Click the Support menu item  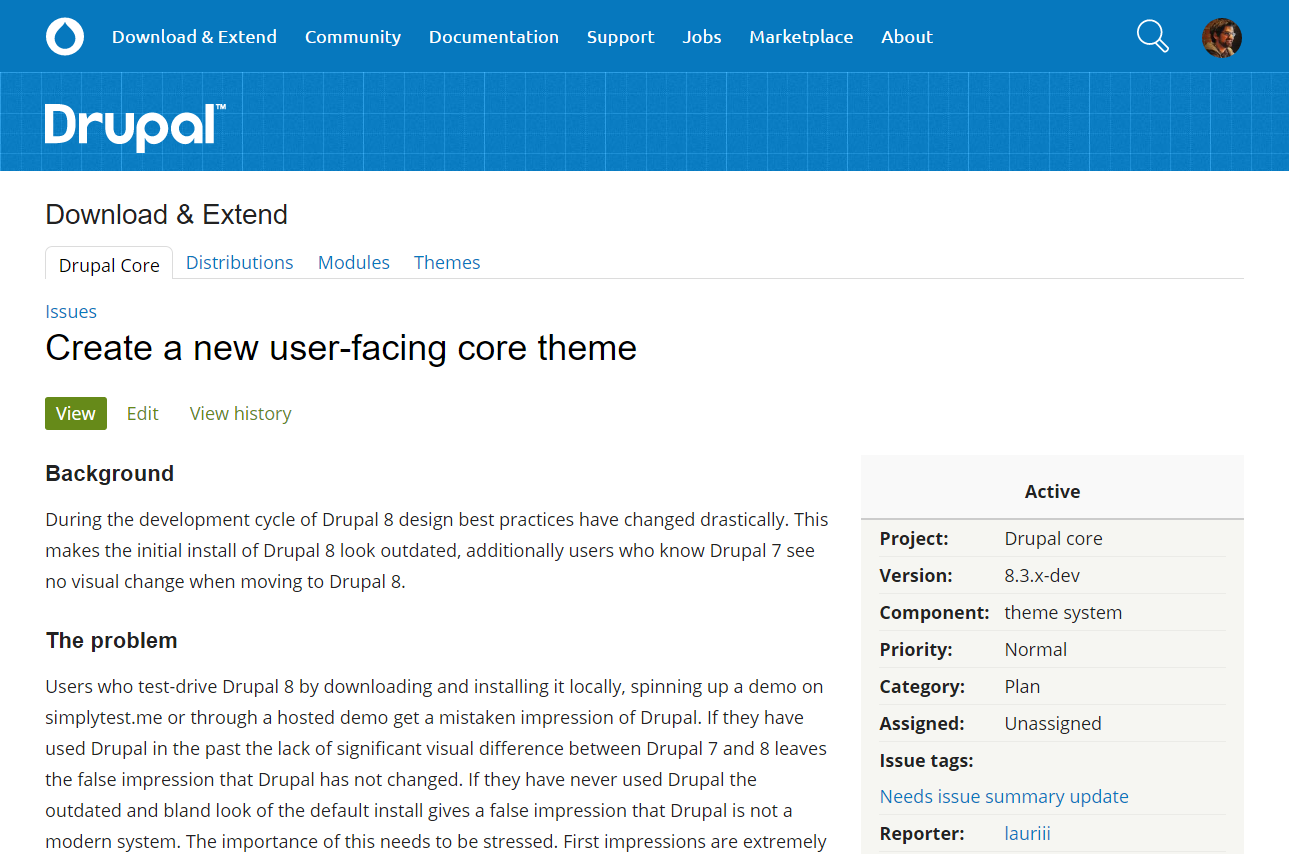coord(620,36)
